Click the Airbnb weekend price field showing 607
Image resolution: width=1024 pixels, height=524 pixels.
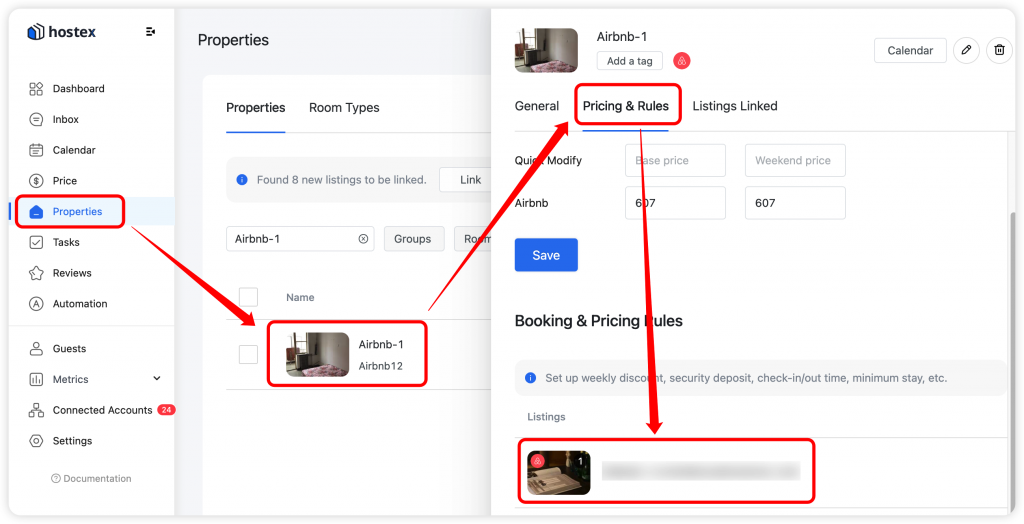(795, 203)
